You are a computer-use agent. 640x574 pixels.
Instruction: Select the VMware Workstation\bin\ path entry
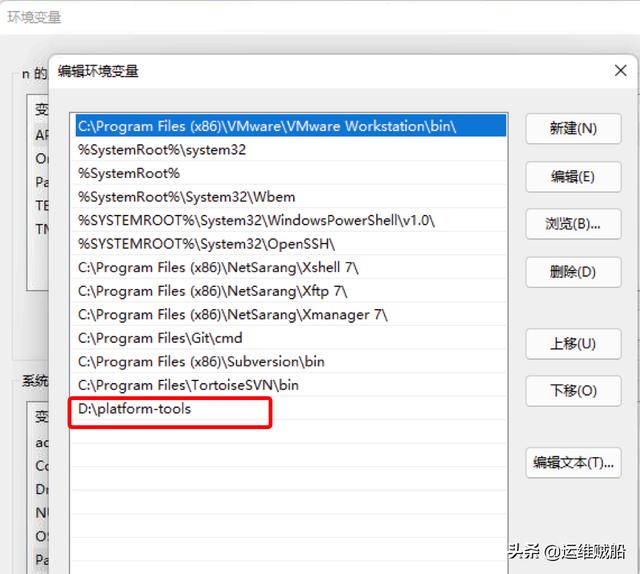click(289, 126)
